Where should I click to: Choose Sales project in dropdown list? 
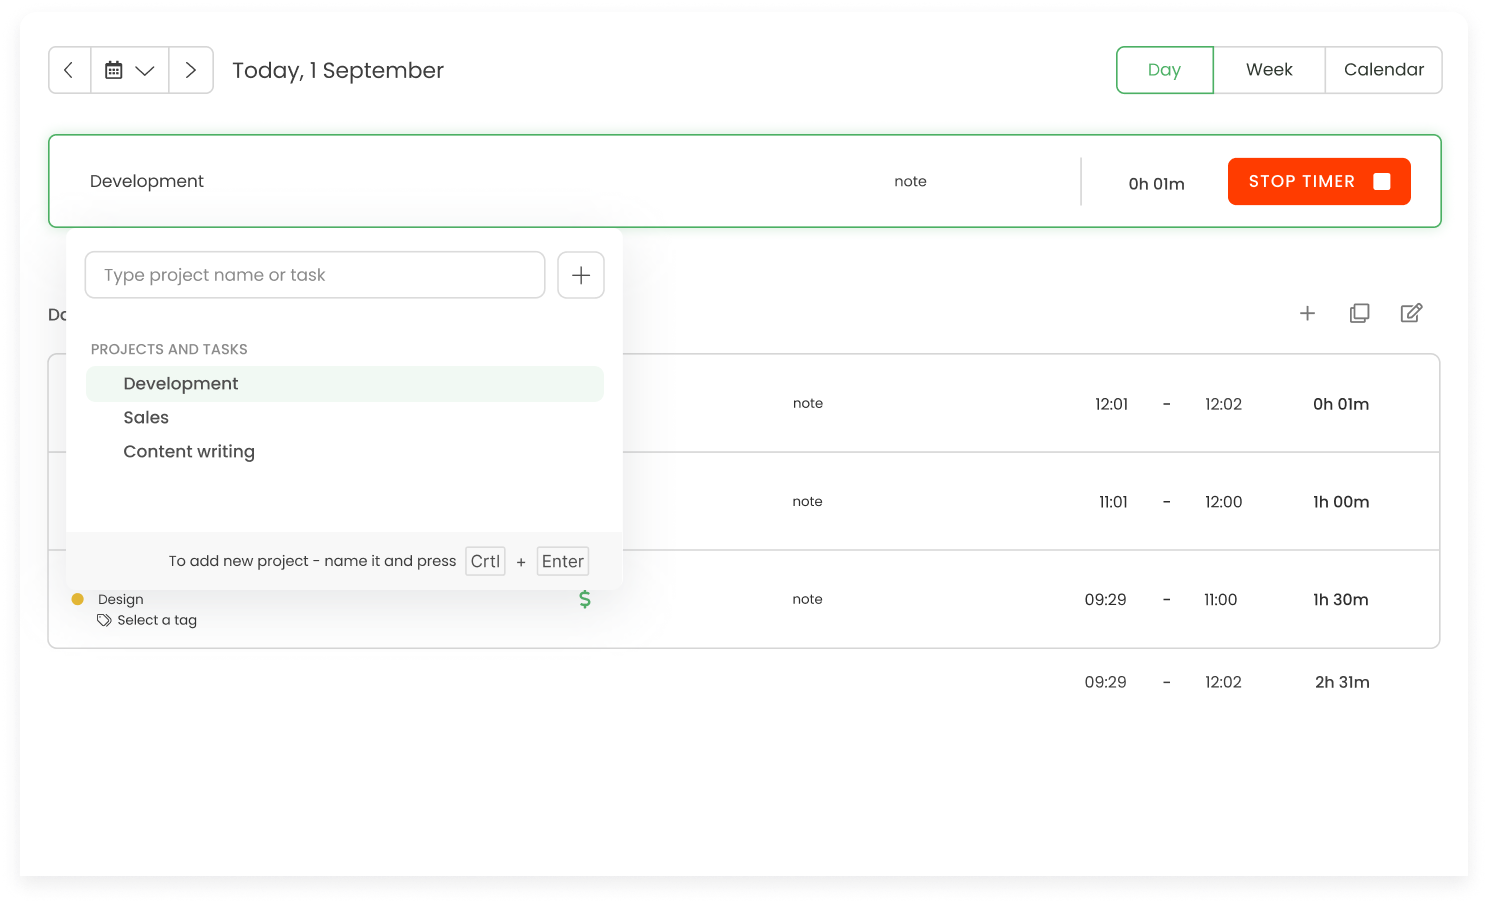point(146,418)
